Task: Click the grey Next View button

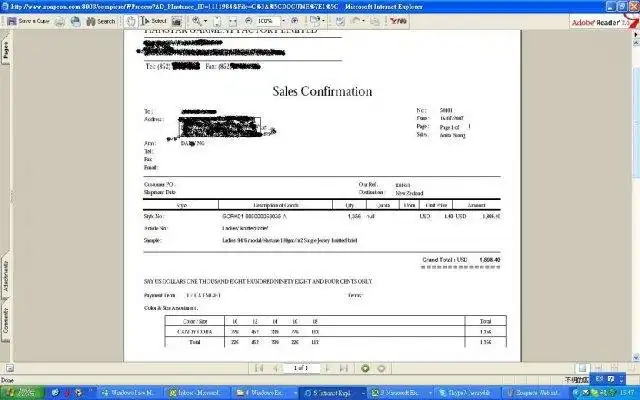Action: click(x=381, y=369)
